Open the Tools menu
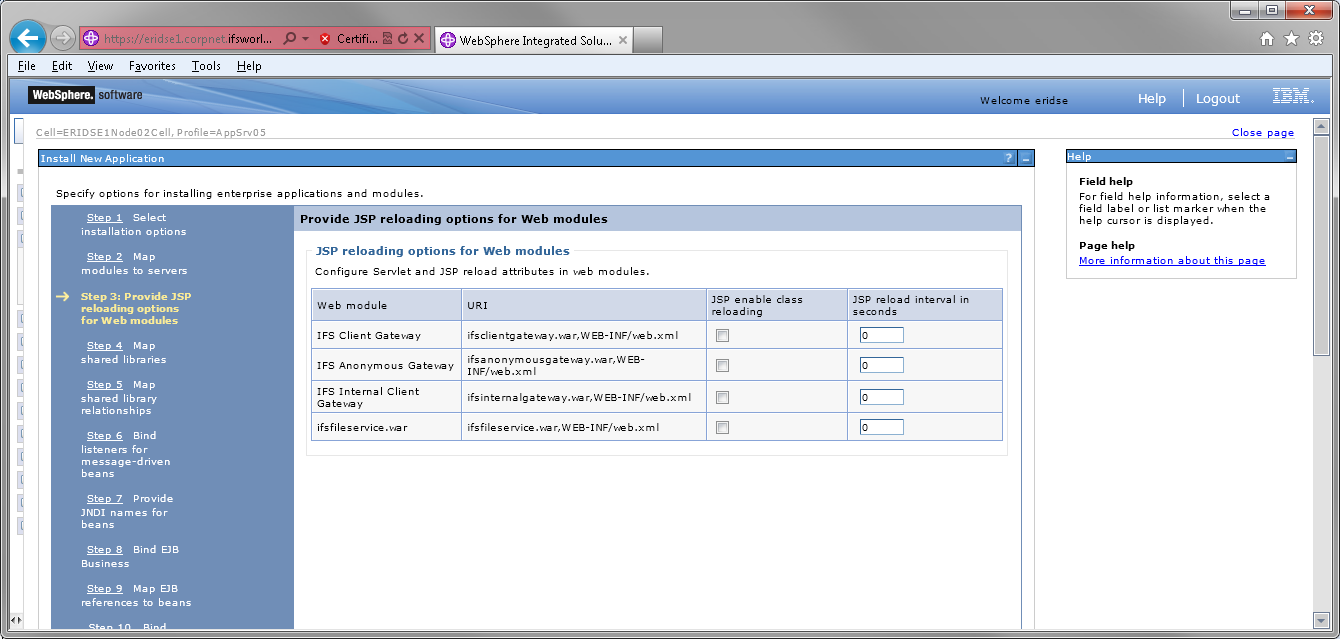 206,66
